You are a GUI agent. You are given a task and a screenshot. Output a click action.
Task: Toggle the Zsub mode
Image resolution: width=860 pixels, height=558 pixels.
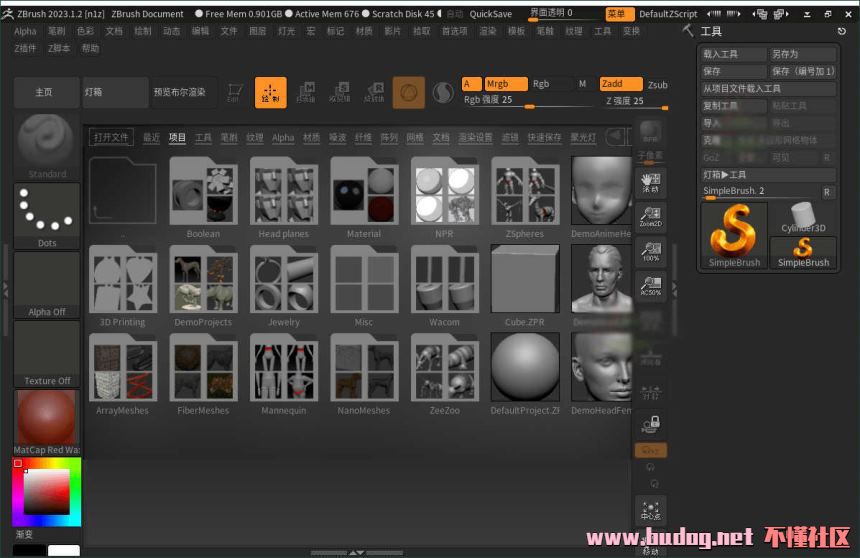tap(657, 85)
